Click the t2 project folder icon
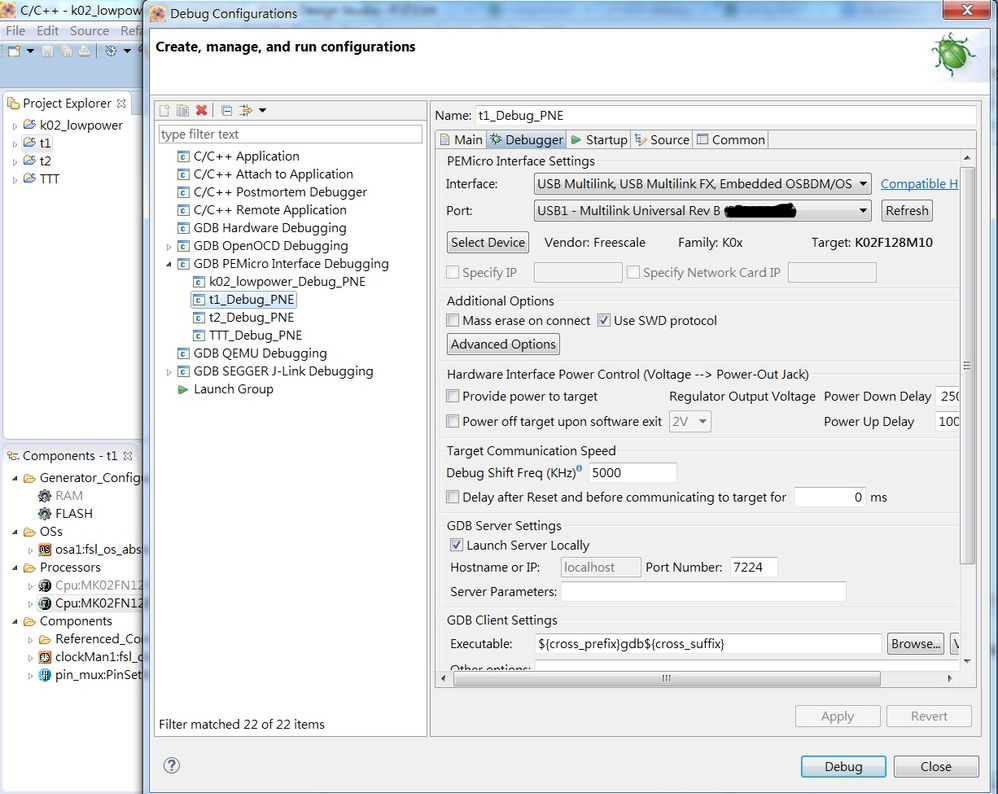This screenshot has height=794, width=998. click(29, 160)
